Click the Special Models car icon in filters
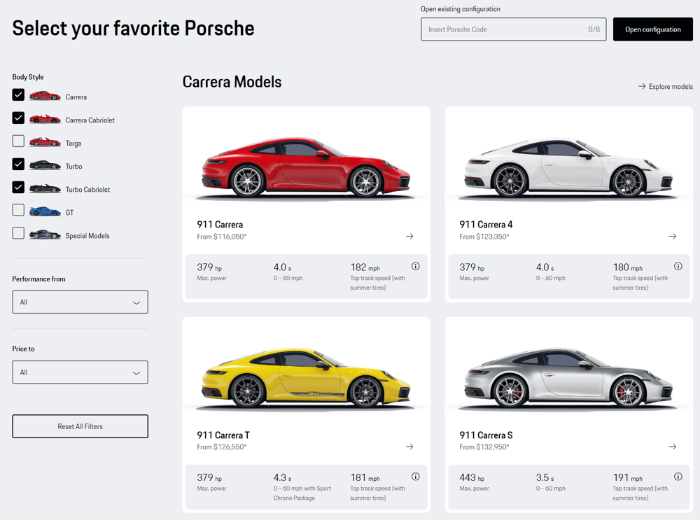Screen dimensions: 700x520 (45, 234)
